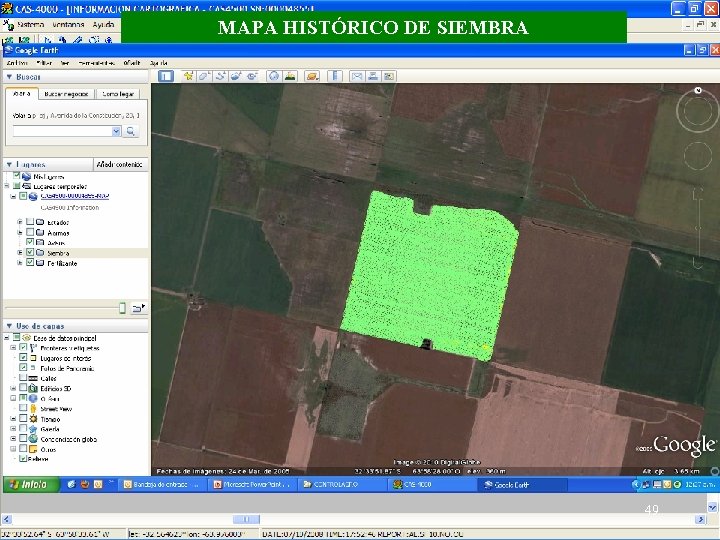Switch to CONTROLAGRO taskbar button
720x540 pixels.
click(x=343, y=484)
